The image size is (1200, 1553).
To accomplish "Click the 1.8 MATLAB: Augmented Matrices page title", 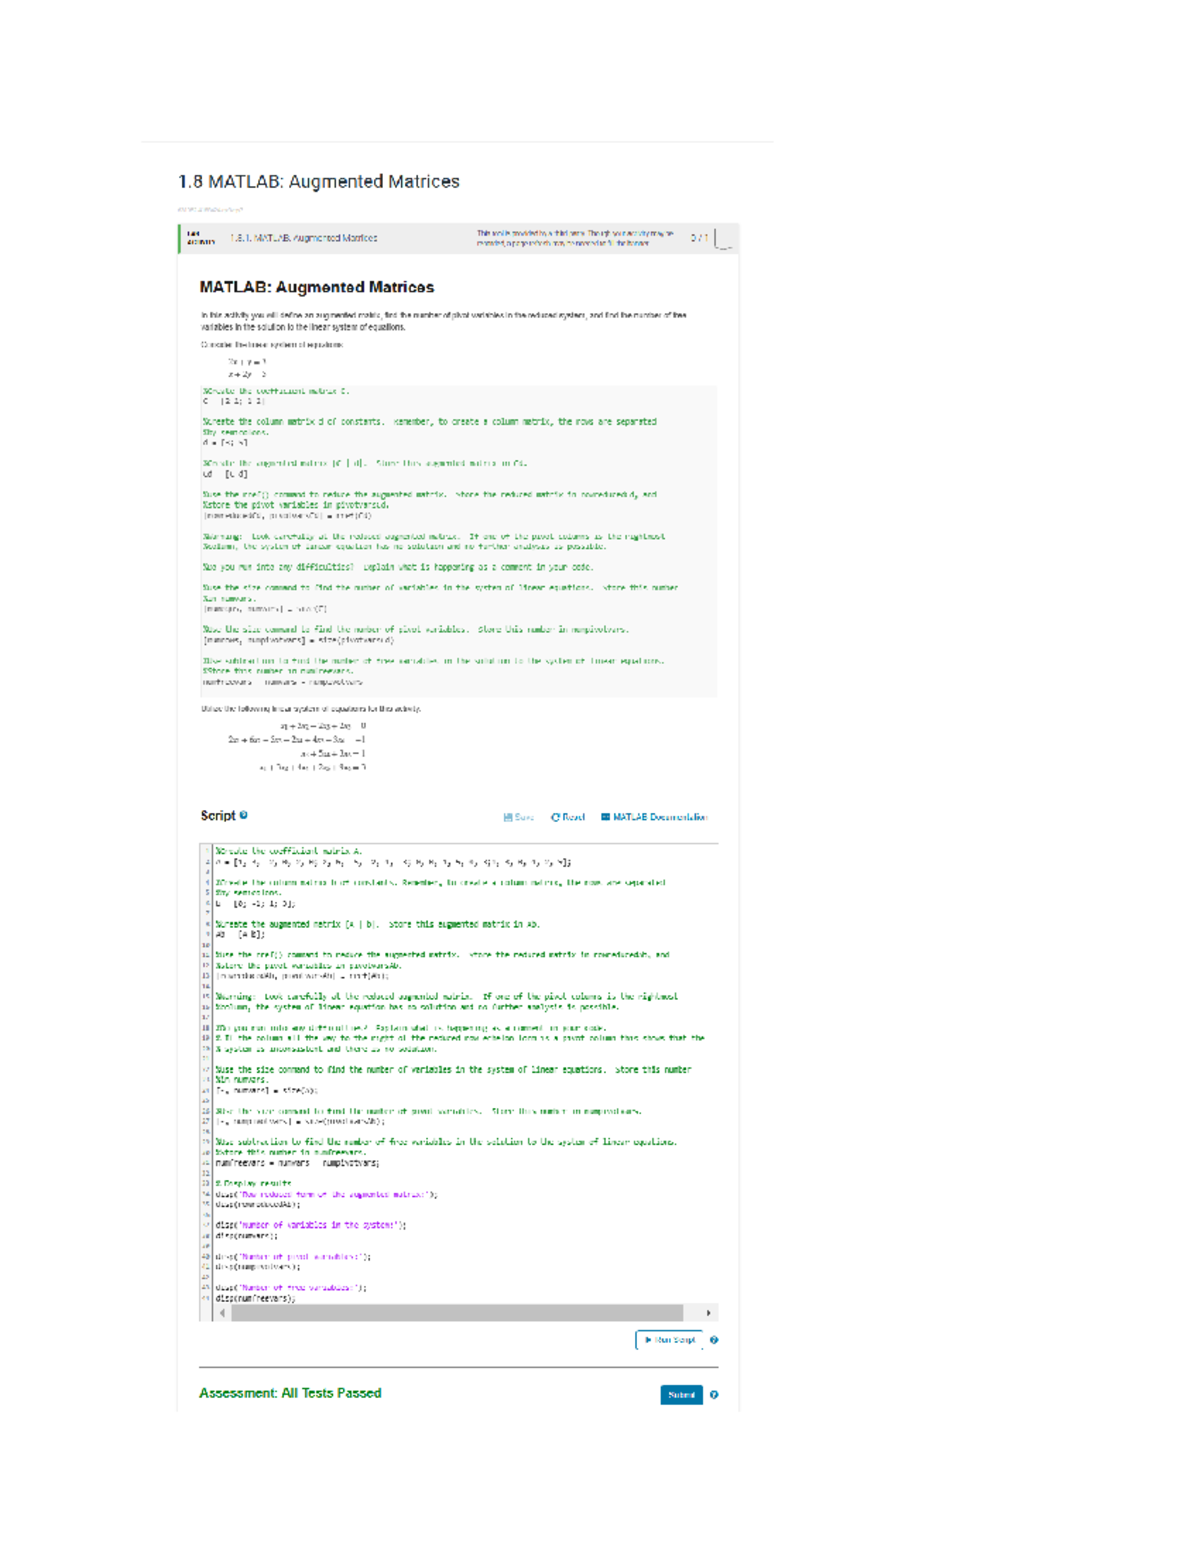I will pos(318,182).
